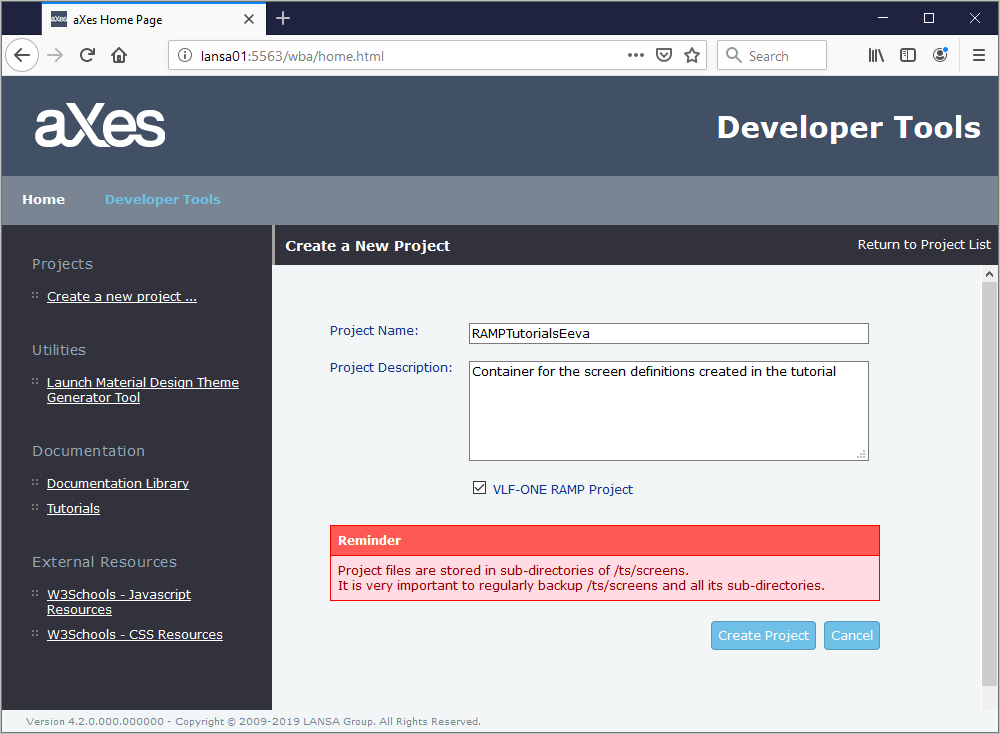The image size is (1000, 734).
Task: Click the aXes logo
Action: pyautogui.click(x=100, y=126)
